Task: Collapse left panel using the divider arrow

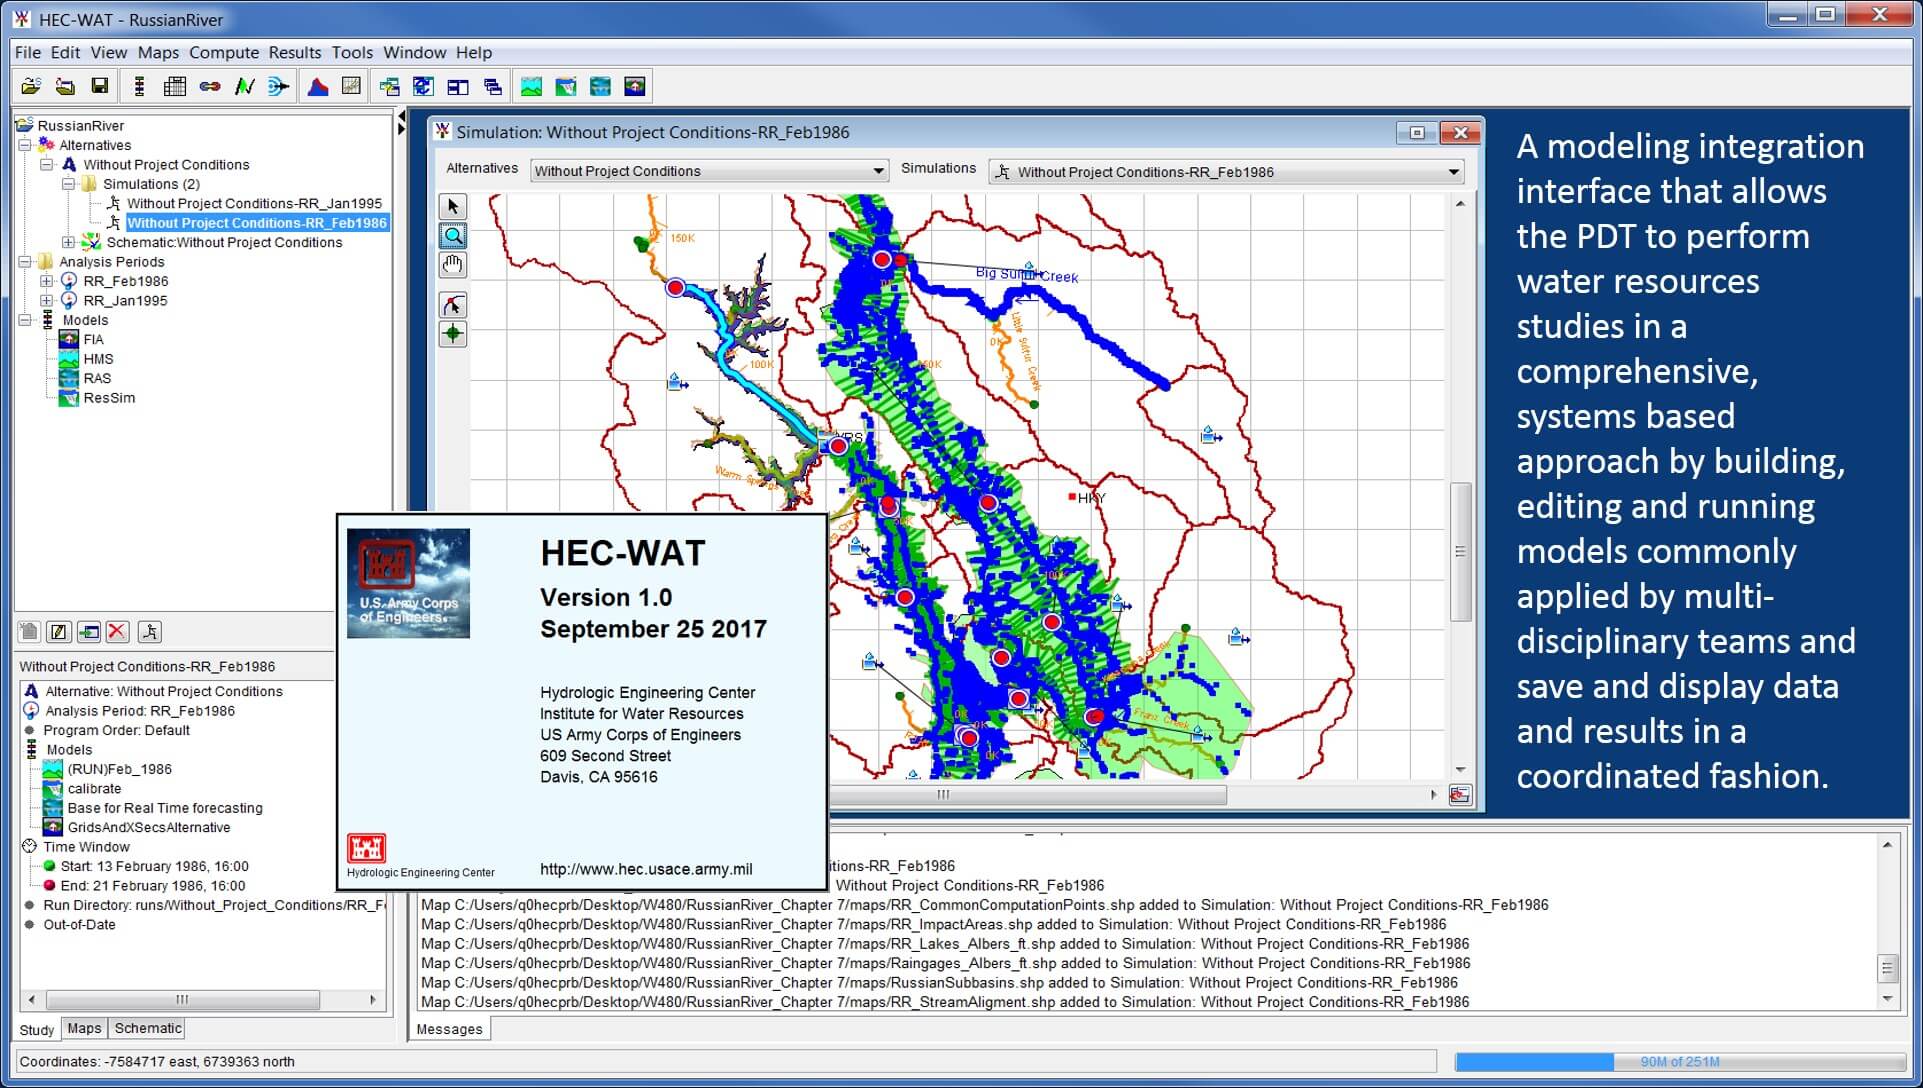Action: point(401,116)
